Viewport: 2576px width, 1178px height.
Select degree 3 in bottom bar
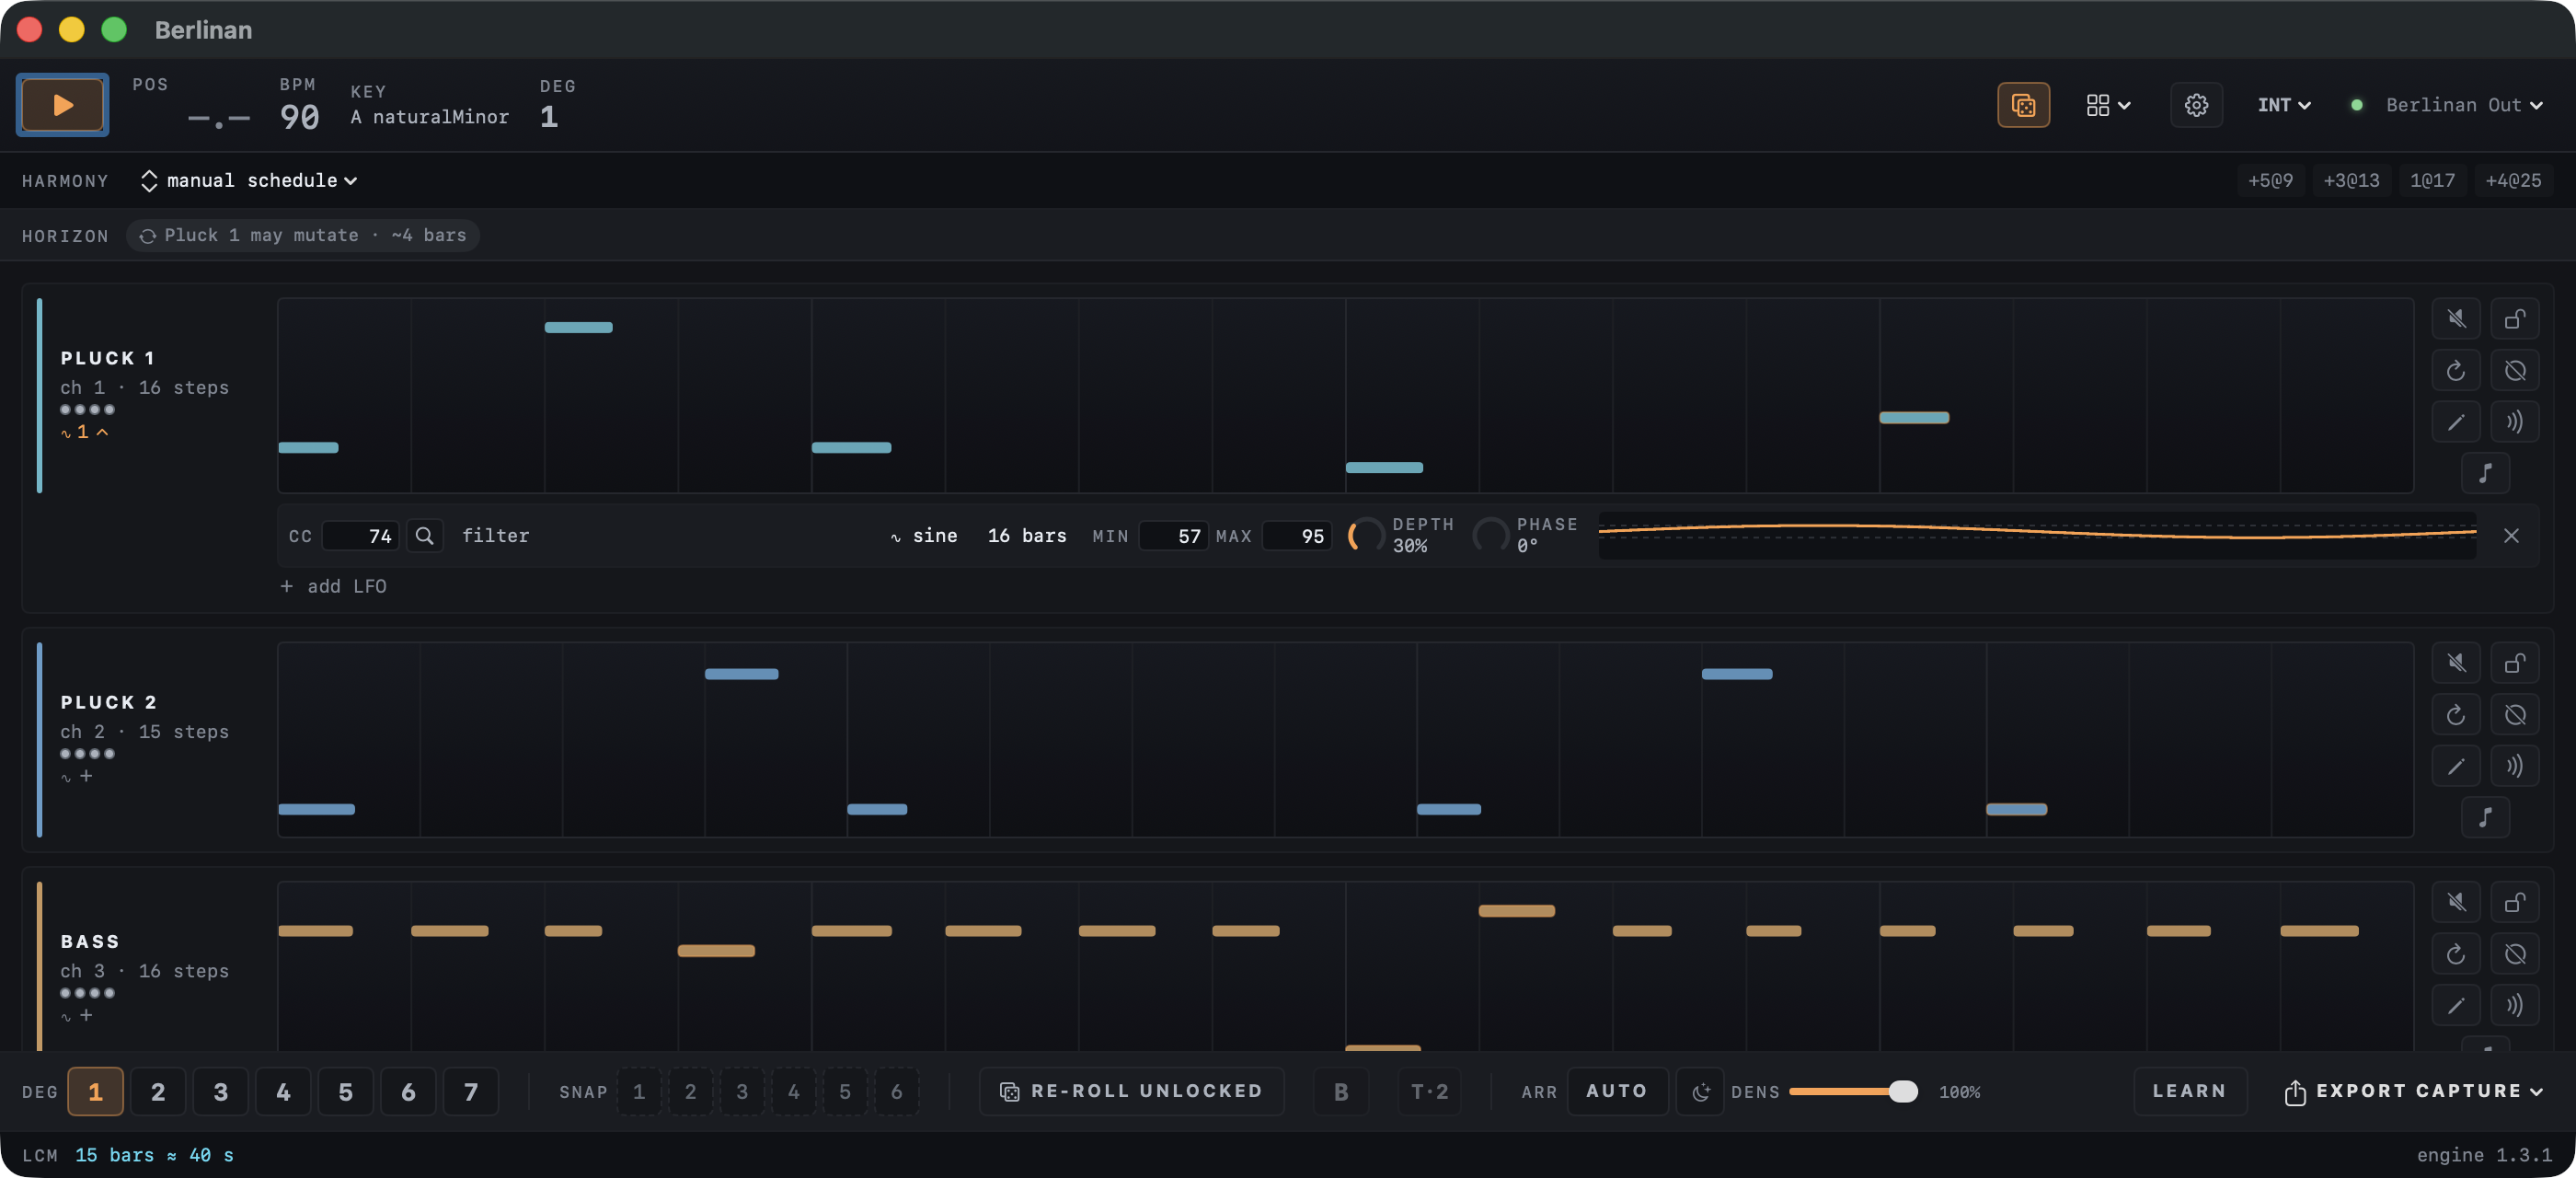(x=221, y=1092)
